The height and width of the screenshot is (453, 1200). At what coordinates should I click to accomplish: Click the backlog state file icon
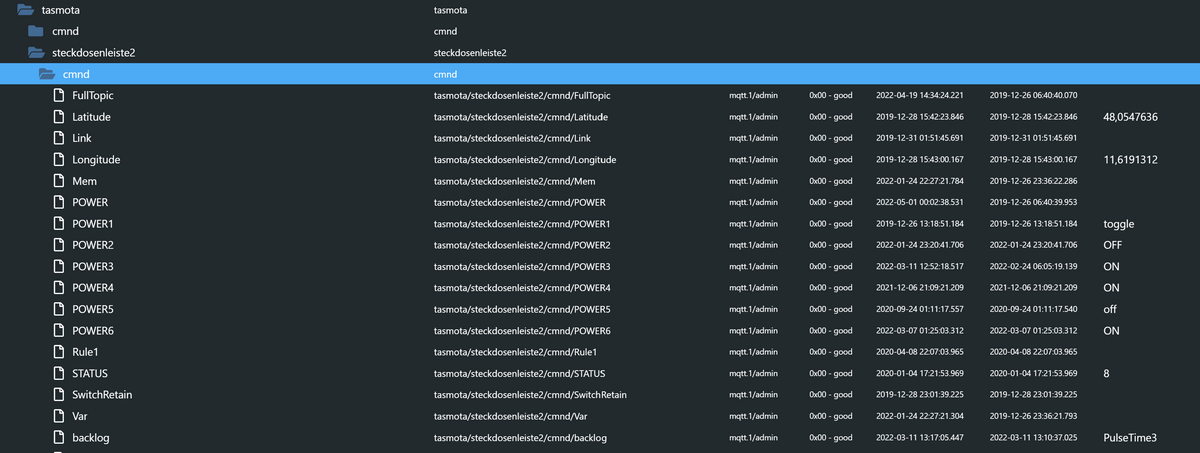[x=59, y=438]
